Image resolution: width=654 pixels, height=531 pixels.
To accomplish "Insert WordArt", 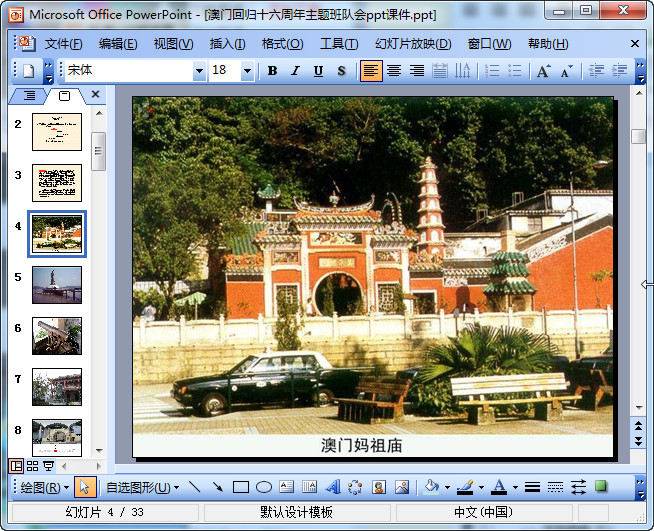I will [x=332, y=487].
